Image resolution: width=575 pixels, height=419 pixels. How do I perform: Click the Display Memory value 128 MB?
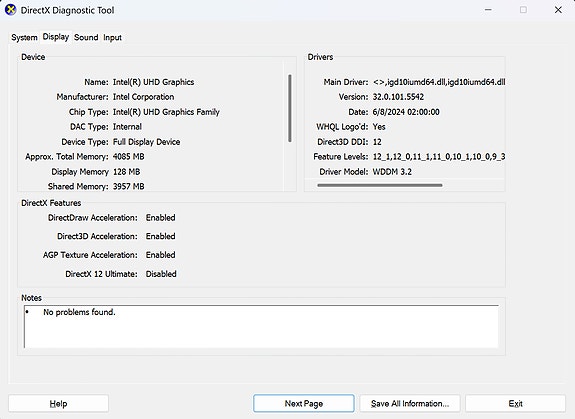point(127,172)
